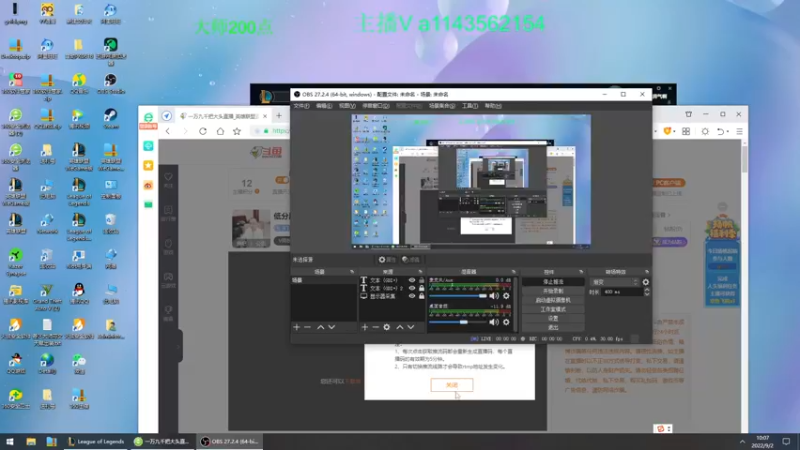Open a new browser tab with the plus

point(279,116)
